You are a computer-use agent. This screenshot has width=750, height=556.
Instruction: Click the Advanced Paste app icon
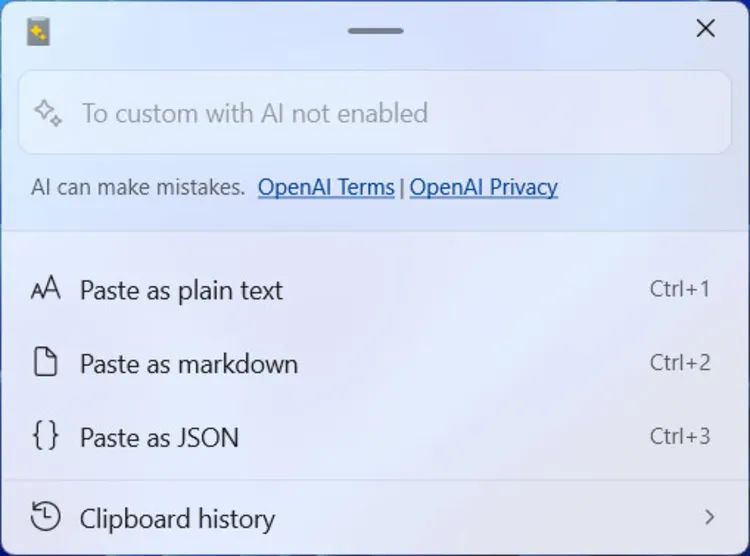[39, 32]
